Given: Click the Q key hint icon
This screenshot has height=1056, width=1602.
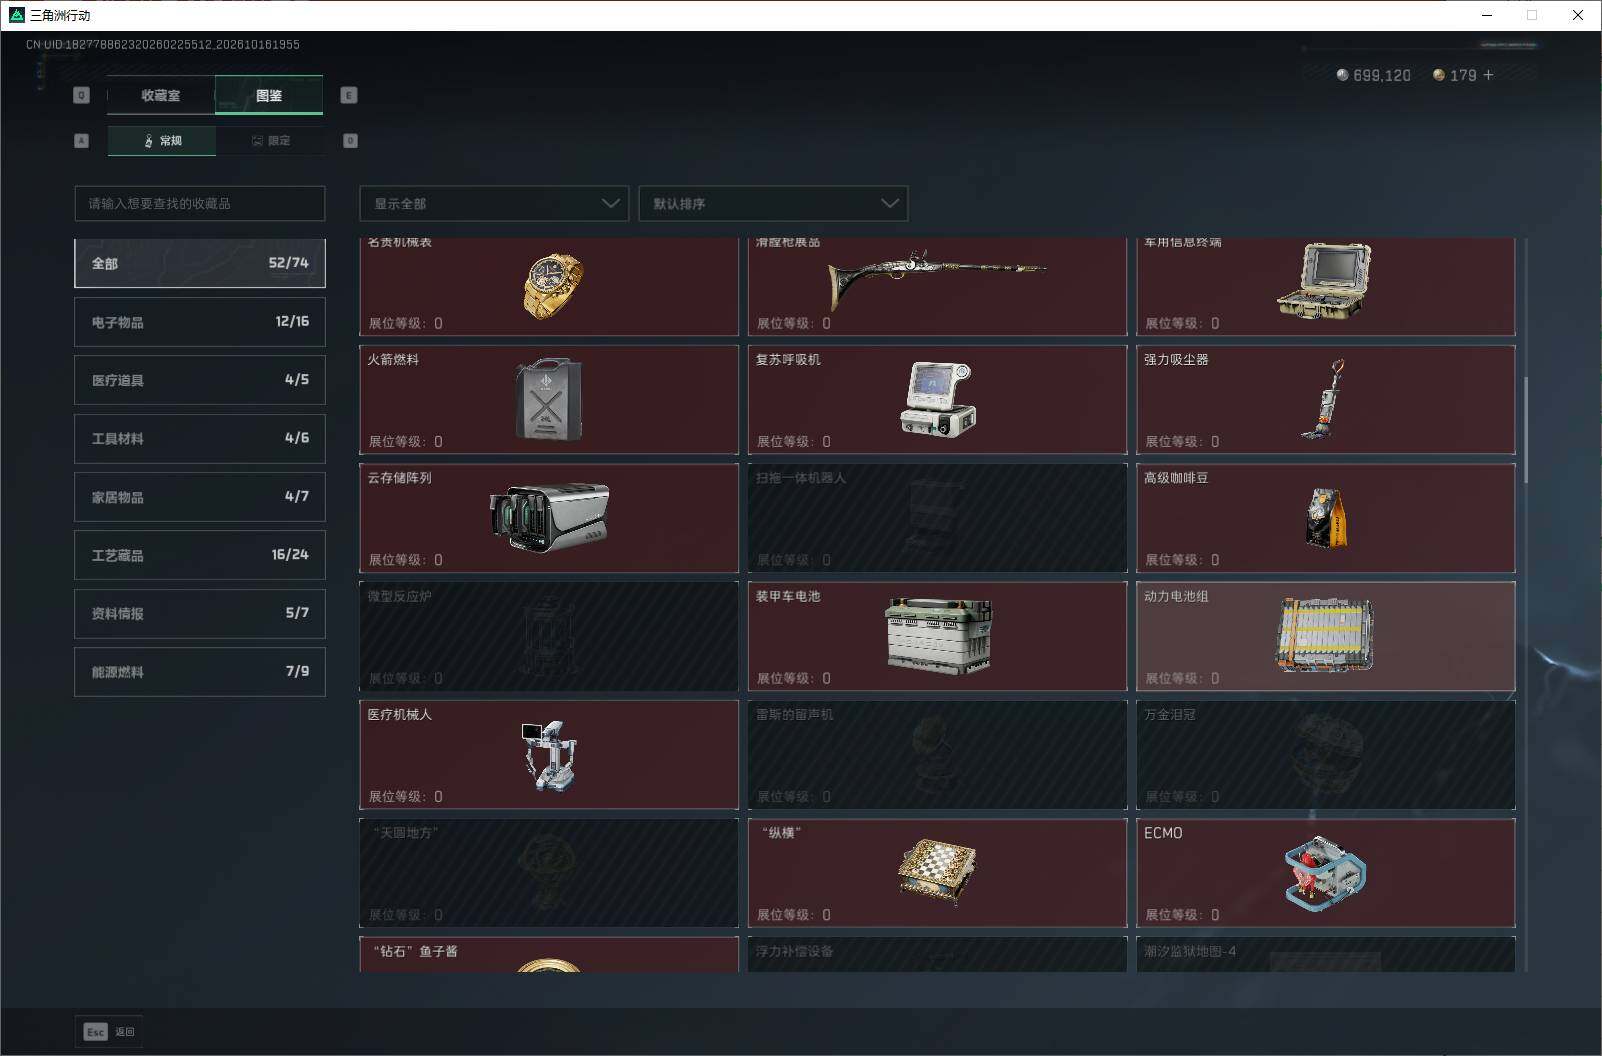Looking at the screenshot, I should pos(82,95).
